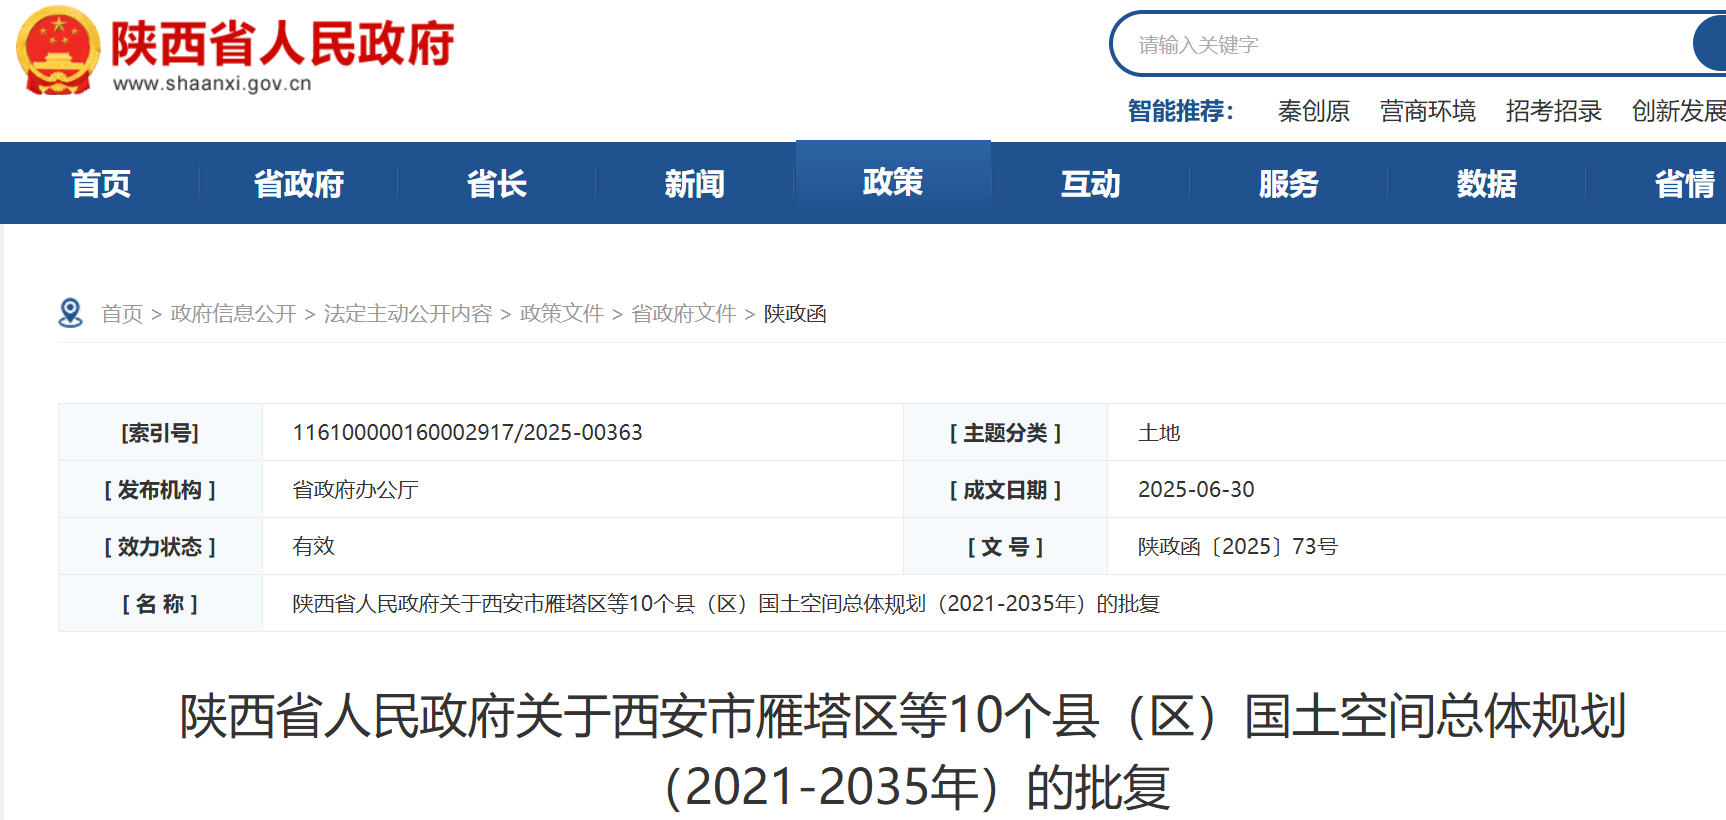Screen dimensions: 1726x820
Task: Click the document number 陕政函〔2025〕73号
Action: pos(1238,546)
